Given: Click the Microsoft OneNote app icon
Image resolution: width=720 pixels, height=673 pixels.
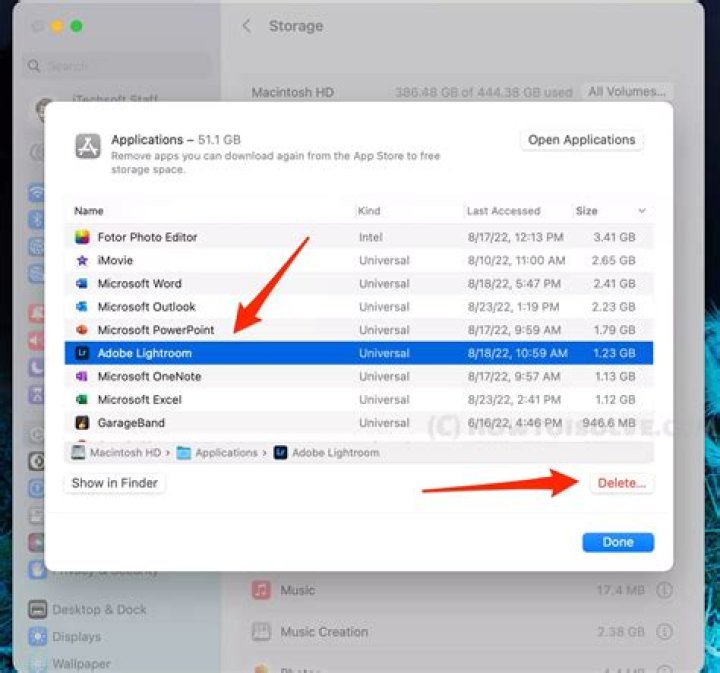Looking at the screenshot, I should point(82,376).
